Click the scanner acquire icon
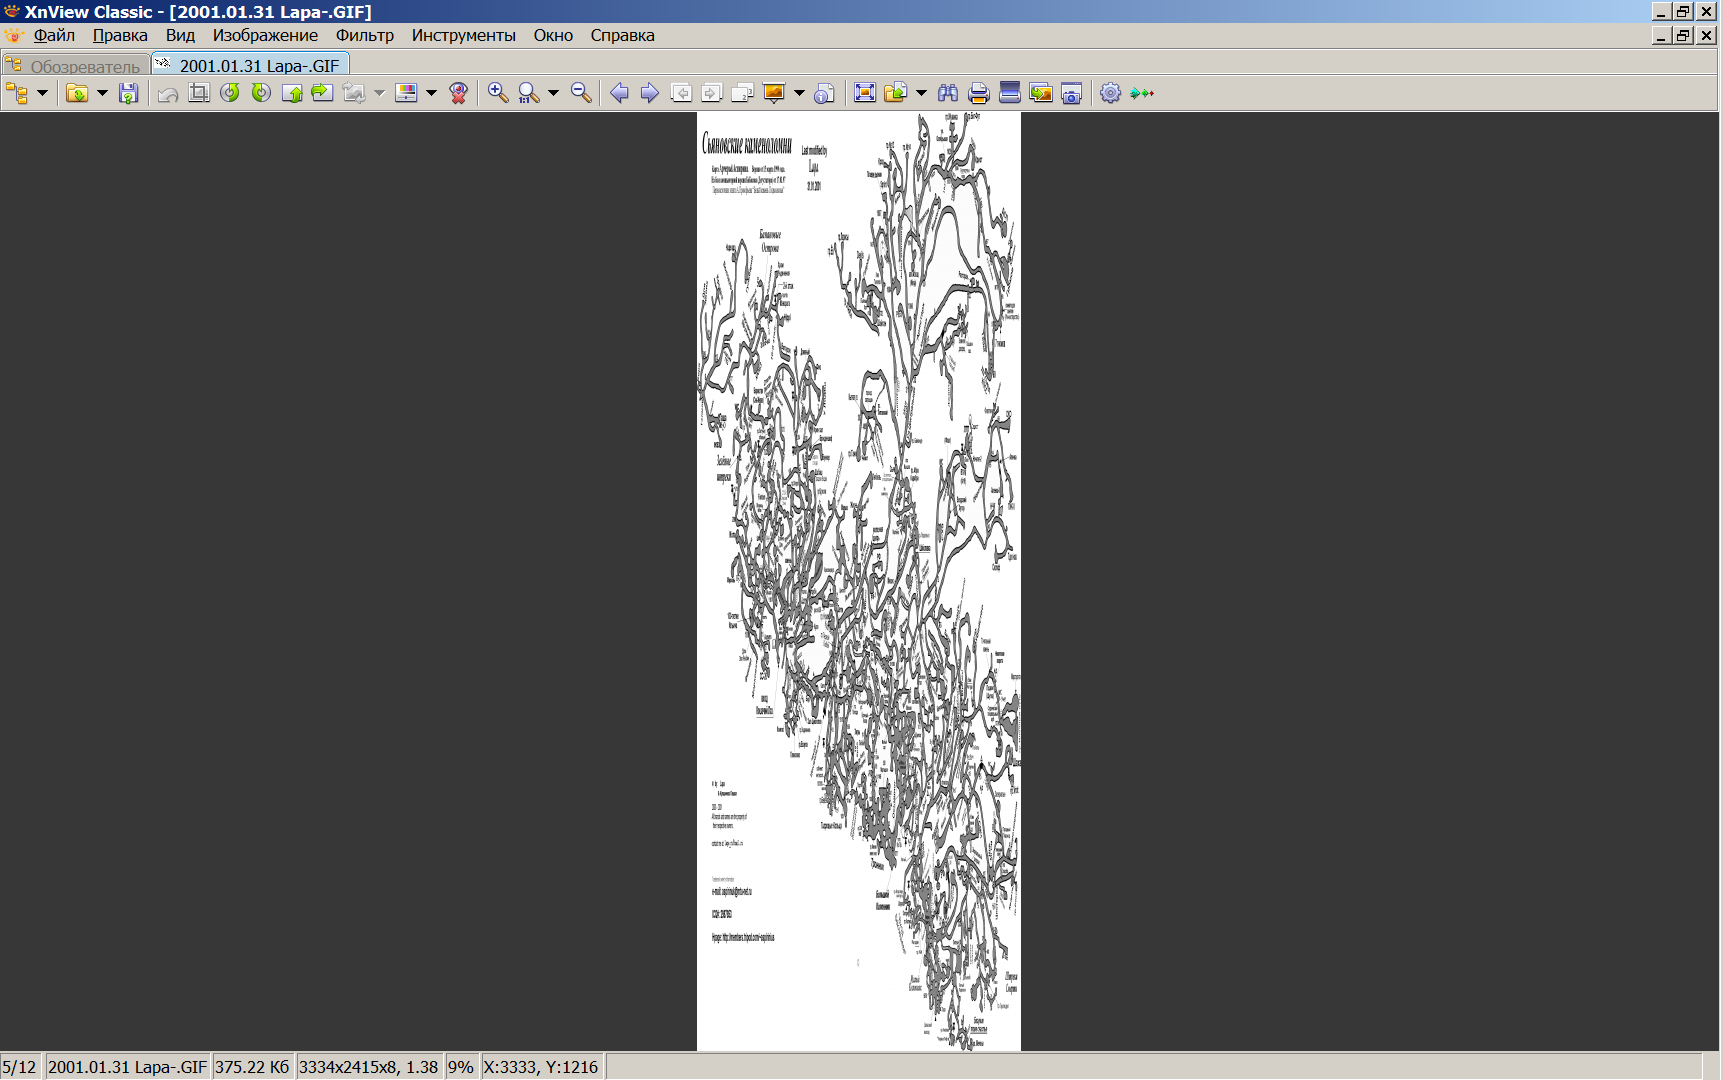The width and height of the screenshot is (1723, 1080). pyautogui.click(x=1010, y=93)
